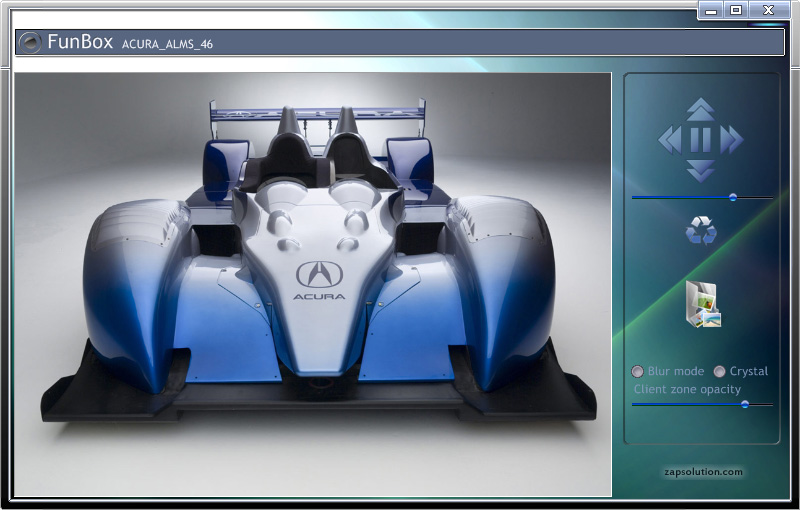Go to next image with right arrow
The height and width of the screenshot is (510, 800).
tap(732, 140)
